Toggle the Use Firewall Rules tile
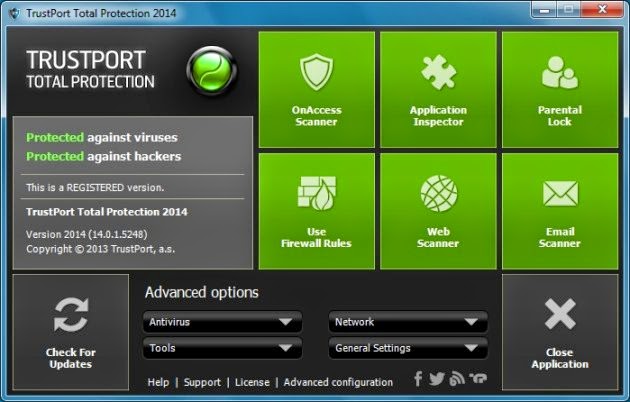 tap(317, 211)
